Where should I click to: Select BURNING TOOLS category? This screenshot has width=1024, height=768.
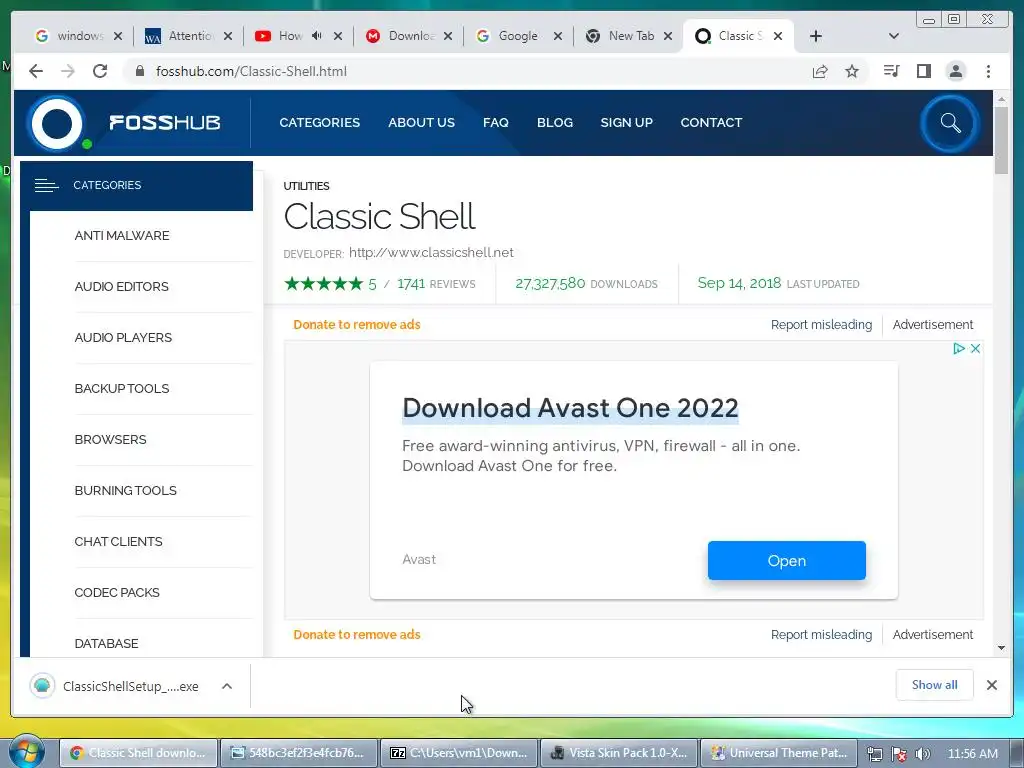[x=125, y=490]
